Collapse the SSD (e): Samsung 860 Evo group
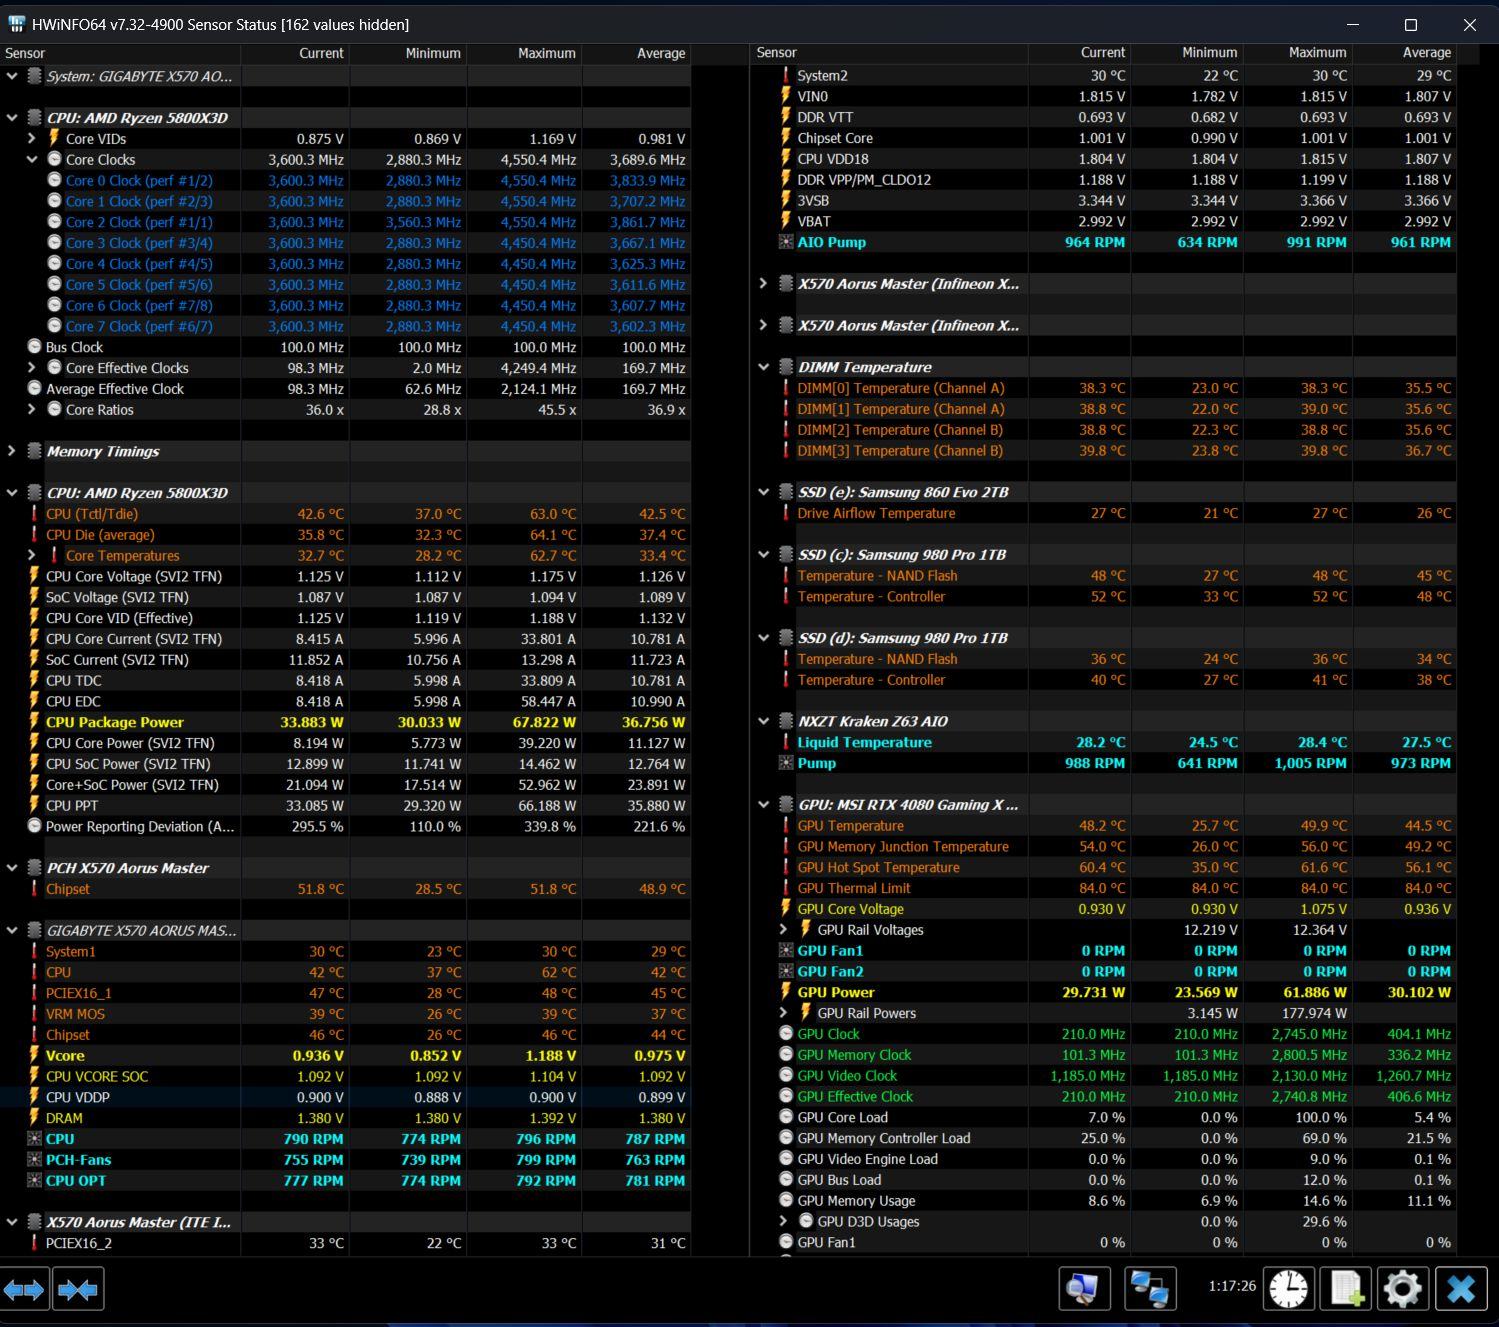 pyautogui.click(x=764, y=492)
